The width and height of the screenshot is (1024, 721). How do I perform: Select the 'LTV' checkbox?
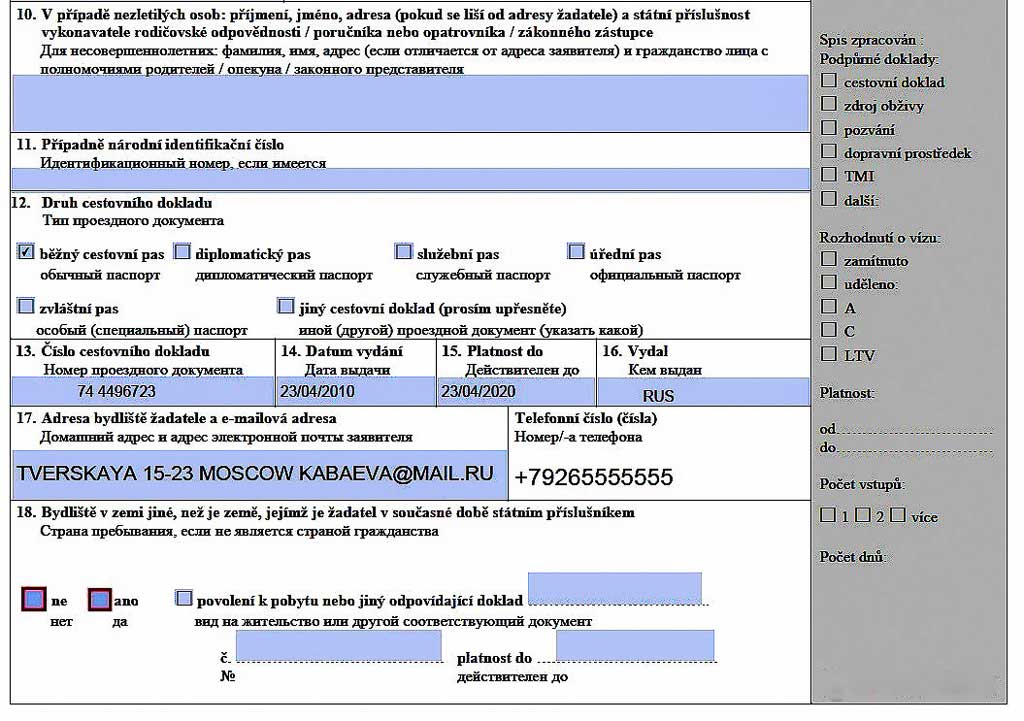click(829, 353)
